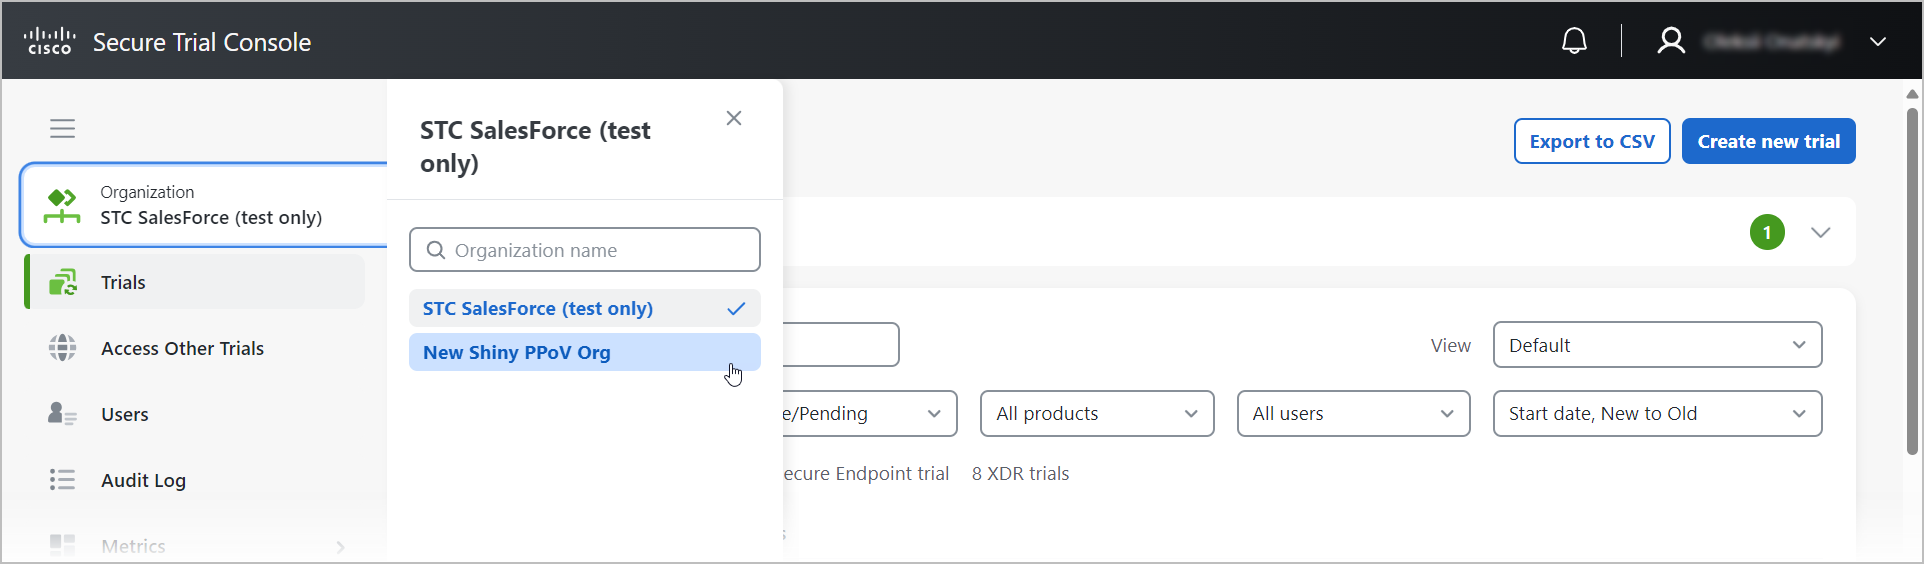Open the notifications bell
1924x564 pixels.
(1574, 41)
